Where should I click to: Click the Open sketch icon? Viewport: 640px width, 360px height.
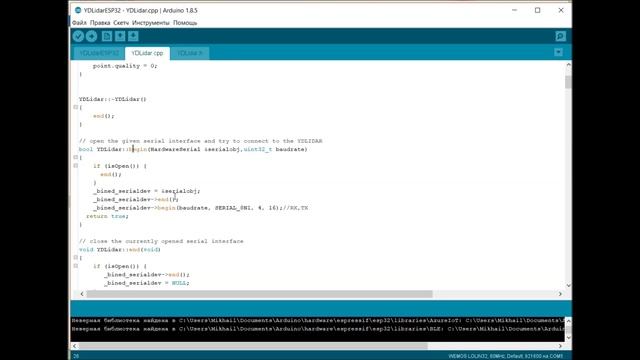tap(120, 36)
